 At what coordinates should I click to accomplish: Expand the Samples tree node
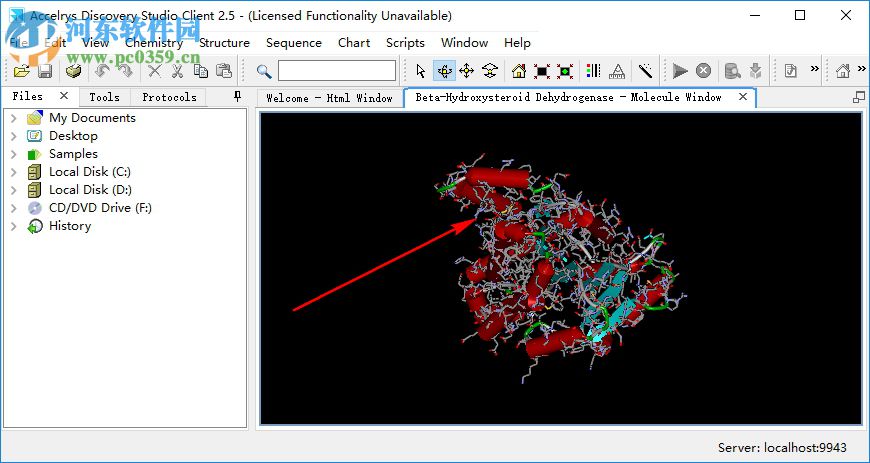point(14,154)
